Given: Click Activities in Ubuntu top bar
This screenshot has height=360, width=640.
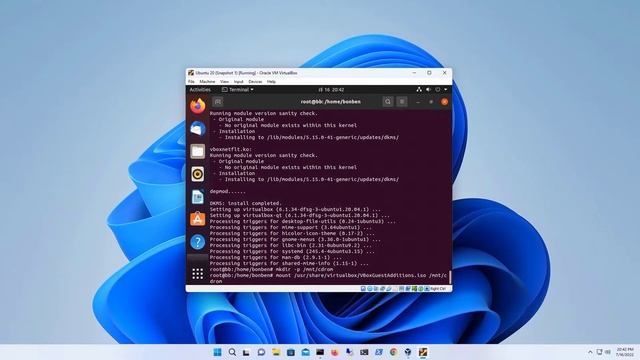Looking at the screenshot, I should 200,89.
